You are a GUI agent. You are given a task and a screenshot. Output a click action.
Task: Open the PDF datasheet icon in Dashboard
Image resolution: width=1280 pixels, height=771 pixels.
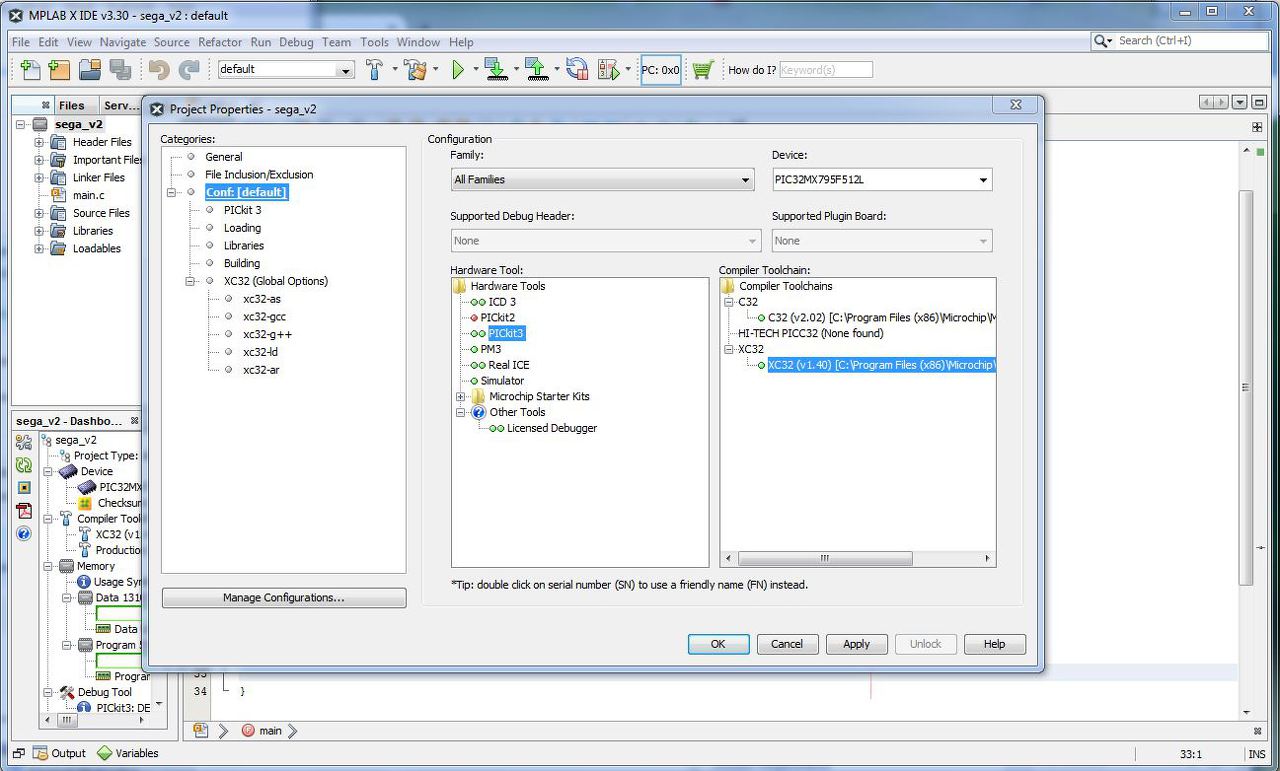tap(24, 511)
